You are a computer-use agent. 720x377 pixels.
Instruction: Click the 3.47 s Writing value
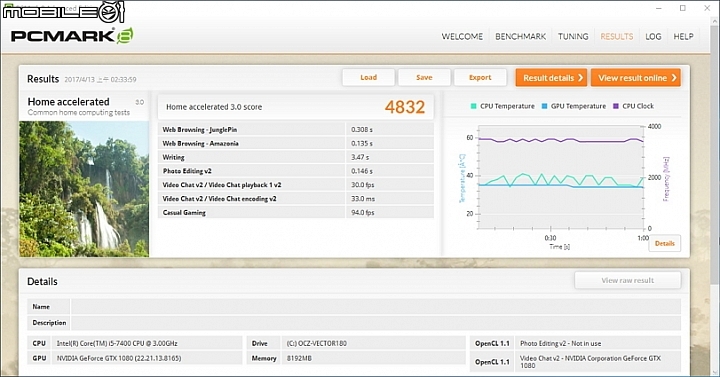click(360, 157)
